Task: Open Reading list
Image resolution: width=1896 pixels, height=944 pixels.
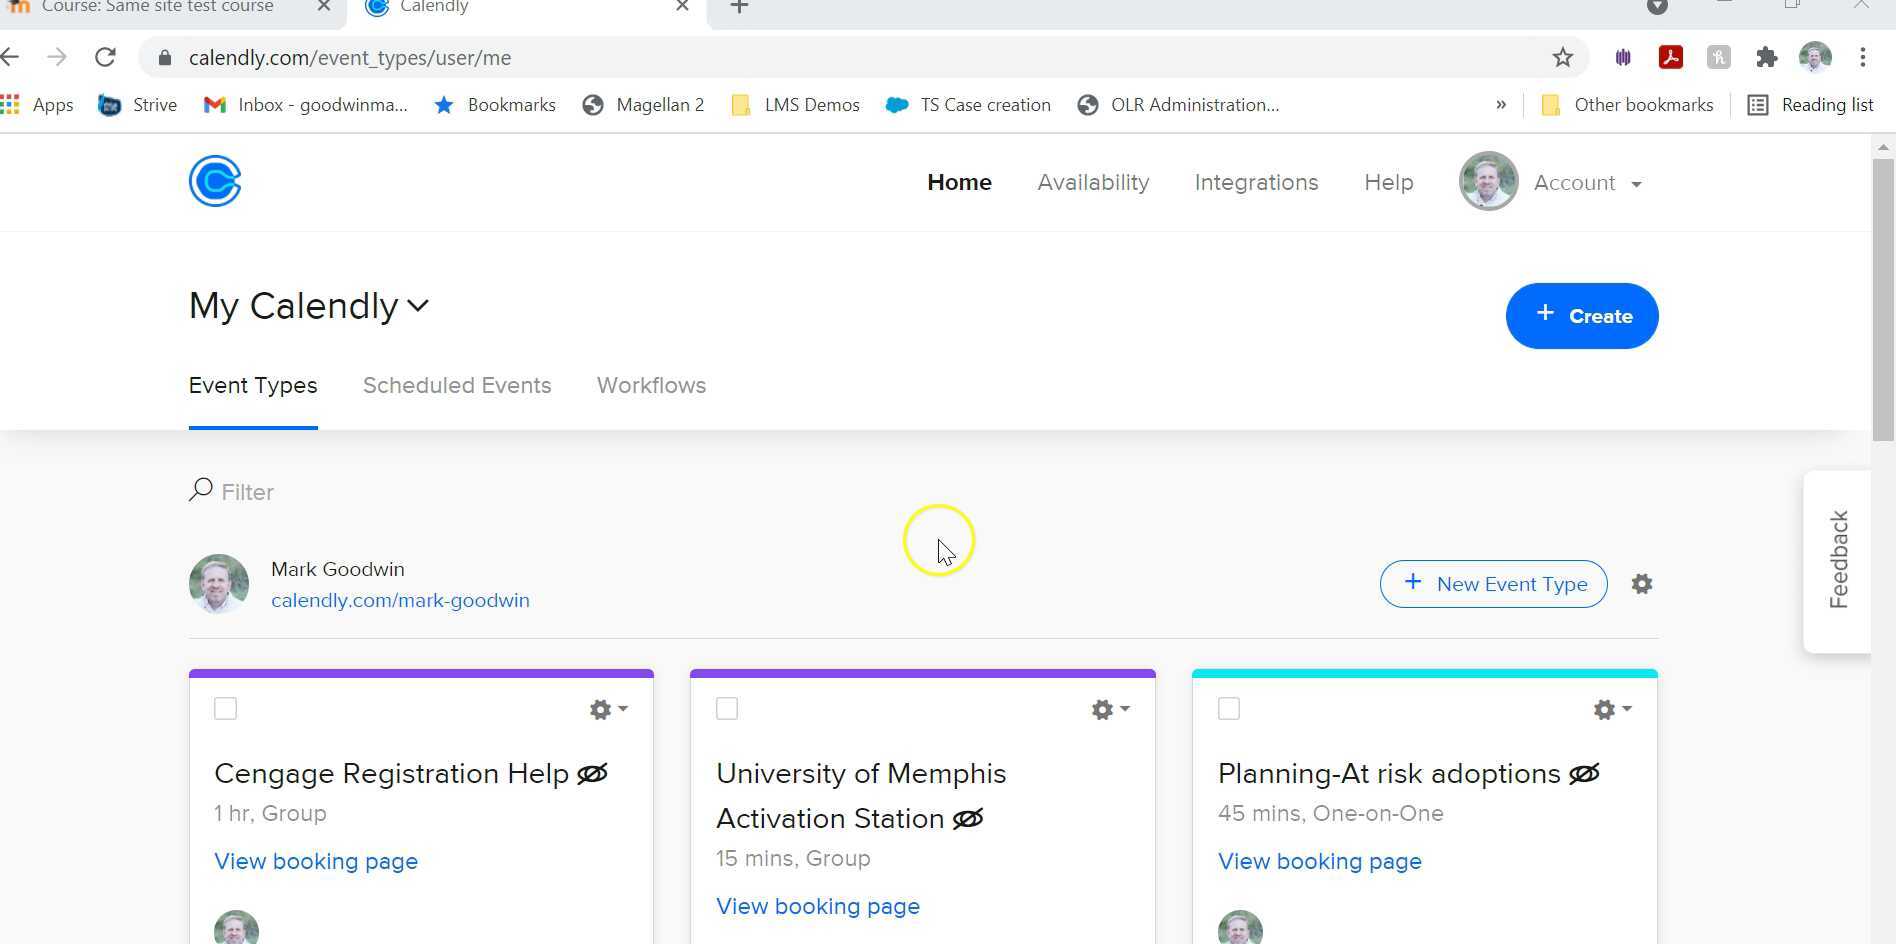Action: [x=1811, y=105]
